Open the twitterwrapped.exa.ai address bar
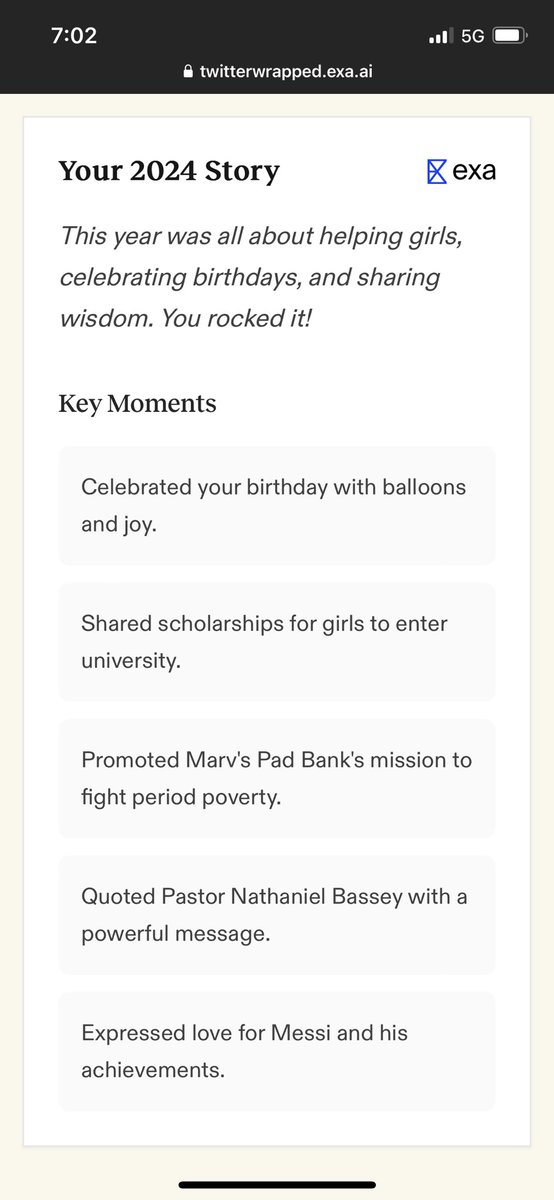The image size is (554, 1200). click(277, 72)
